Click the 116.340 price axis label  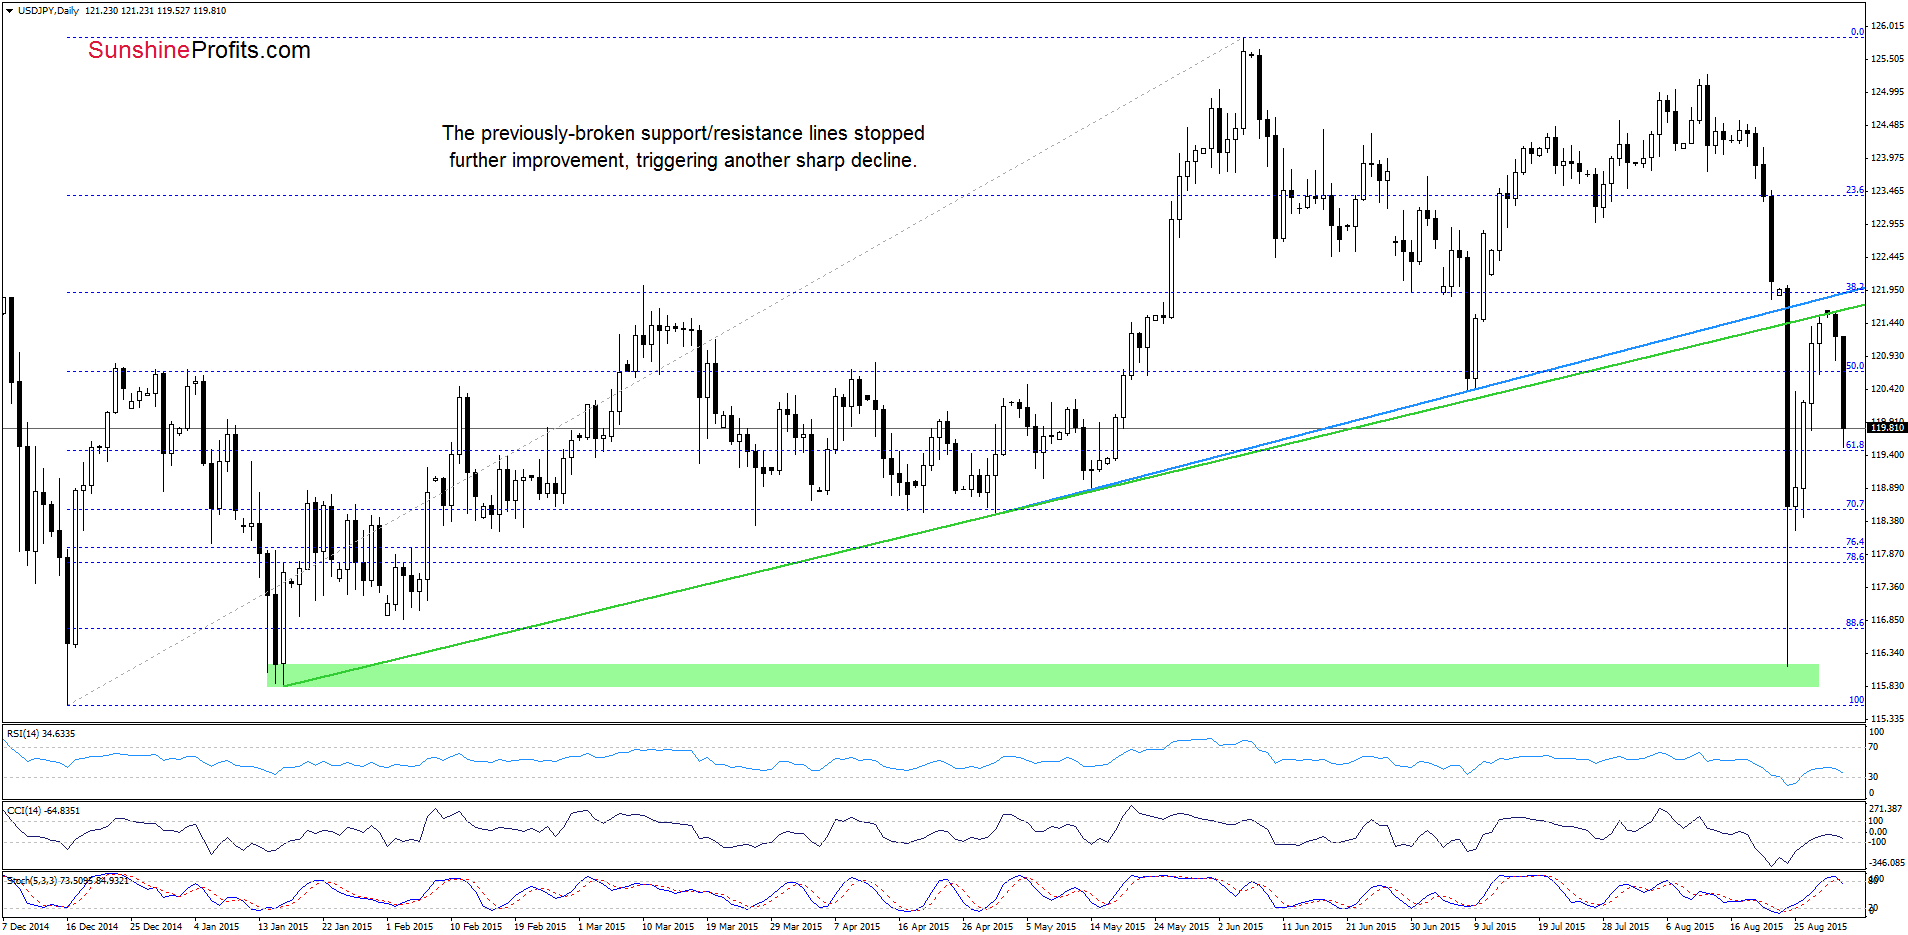1886,653
